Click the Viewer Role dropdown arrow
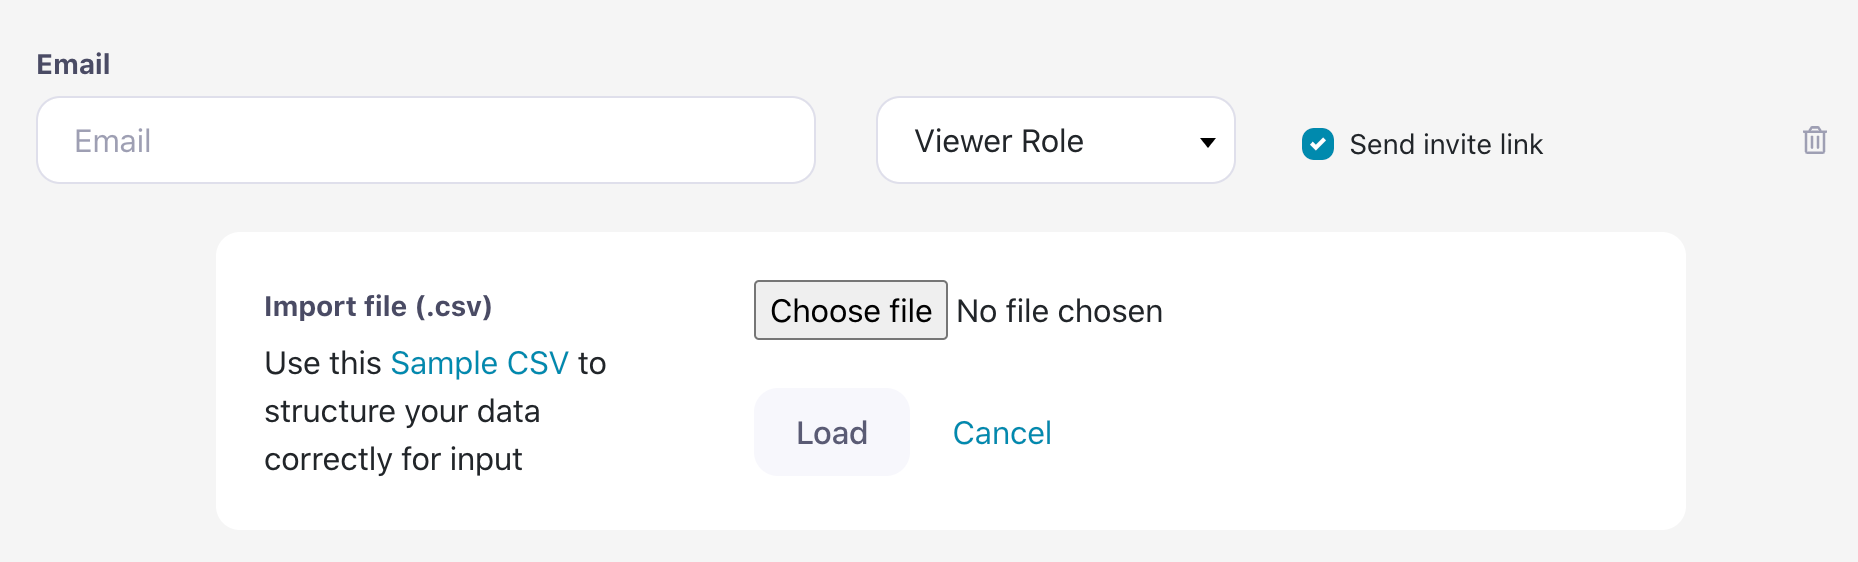 pos(1207,142)
